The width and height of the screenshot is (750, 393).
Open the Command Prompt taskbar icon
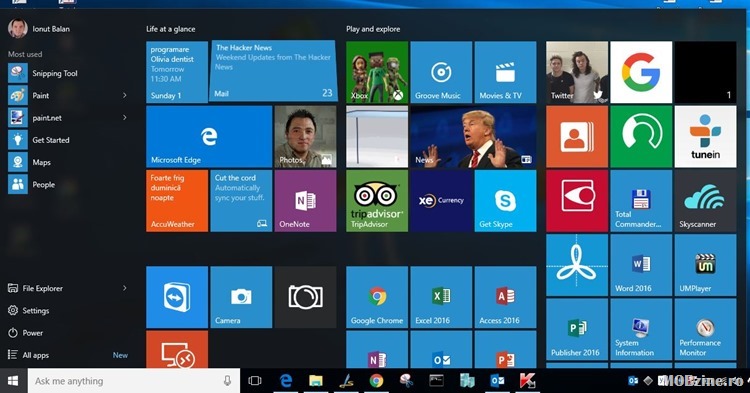436,381
